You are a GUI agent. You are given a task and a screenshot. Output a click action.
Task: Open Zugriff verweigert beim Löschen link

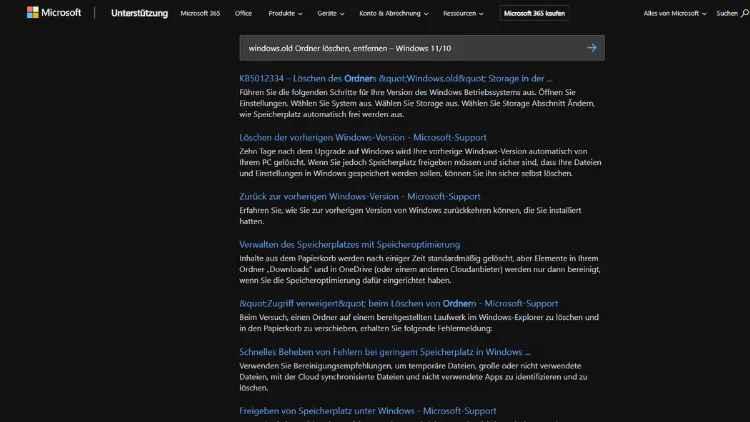(x=398, y=303)
